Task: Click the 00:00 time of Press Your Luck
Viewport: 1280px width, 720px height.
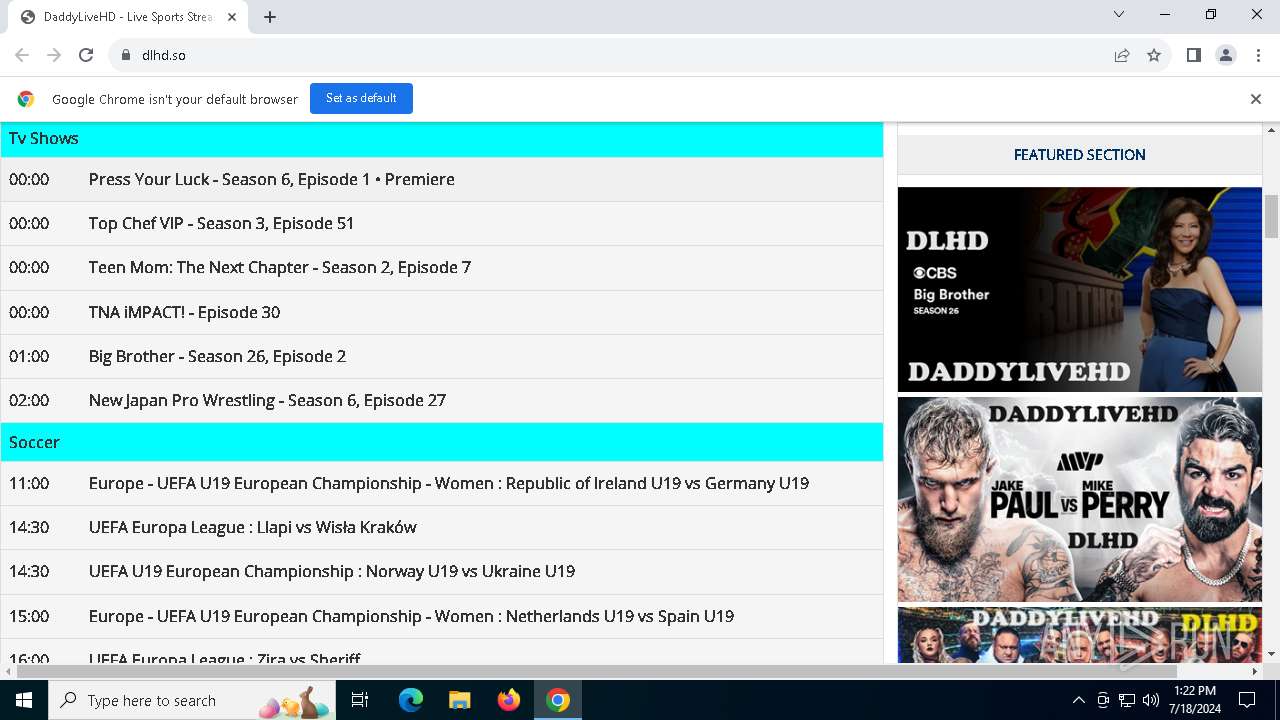Action: point(29,179)
